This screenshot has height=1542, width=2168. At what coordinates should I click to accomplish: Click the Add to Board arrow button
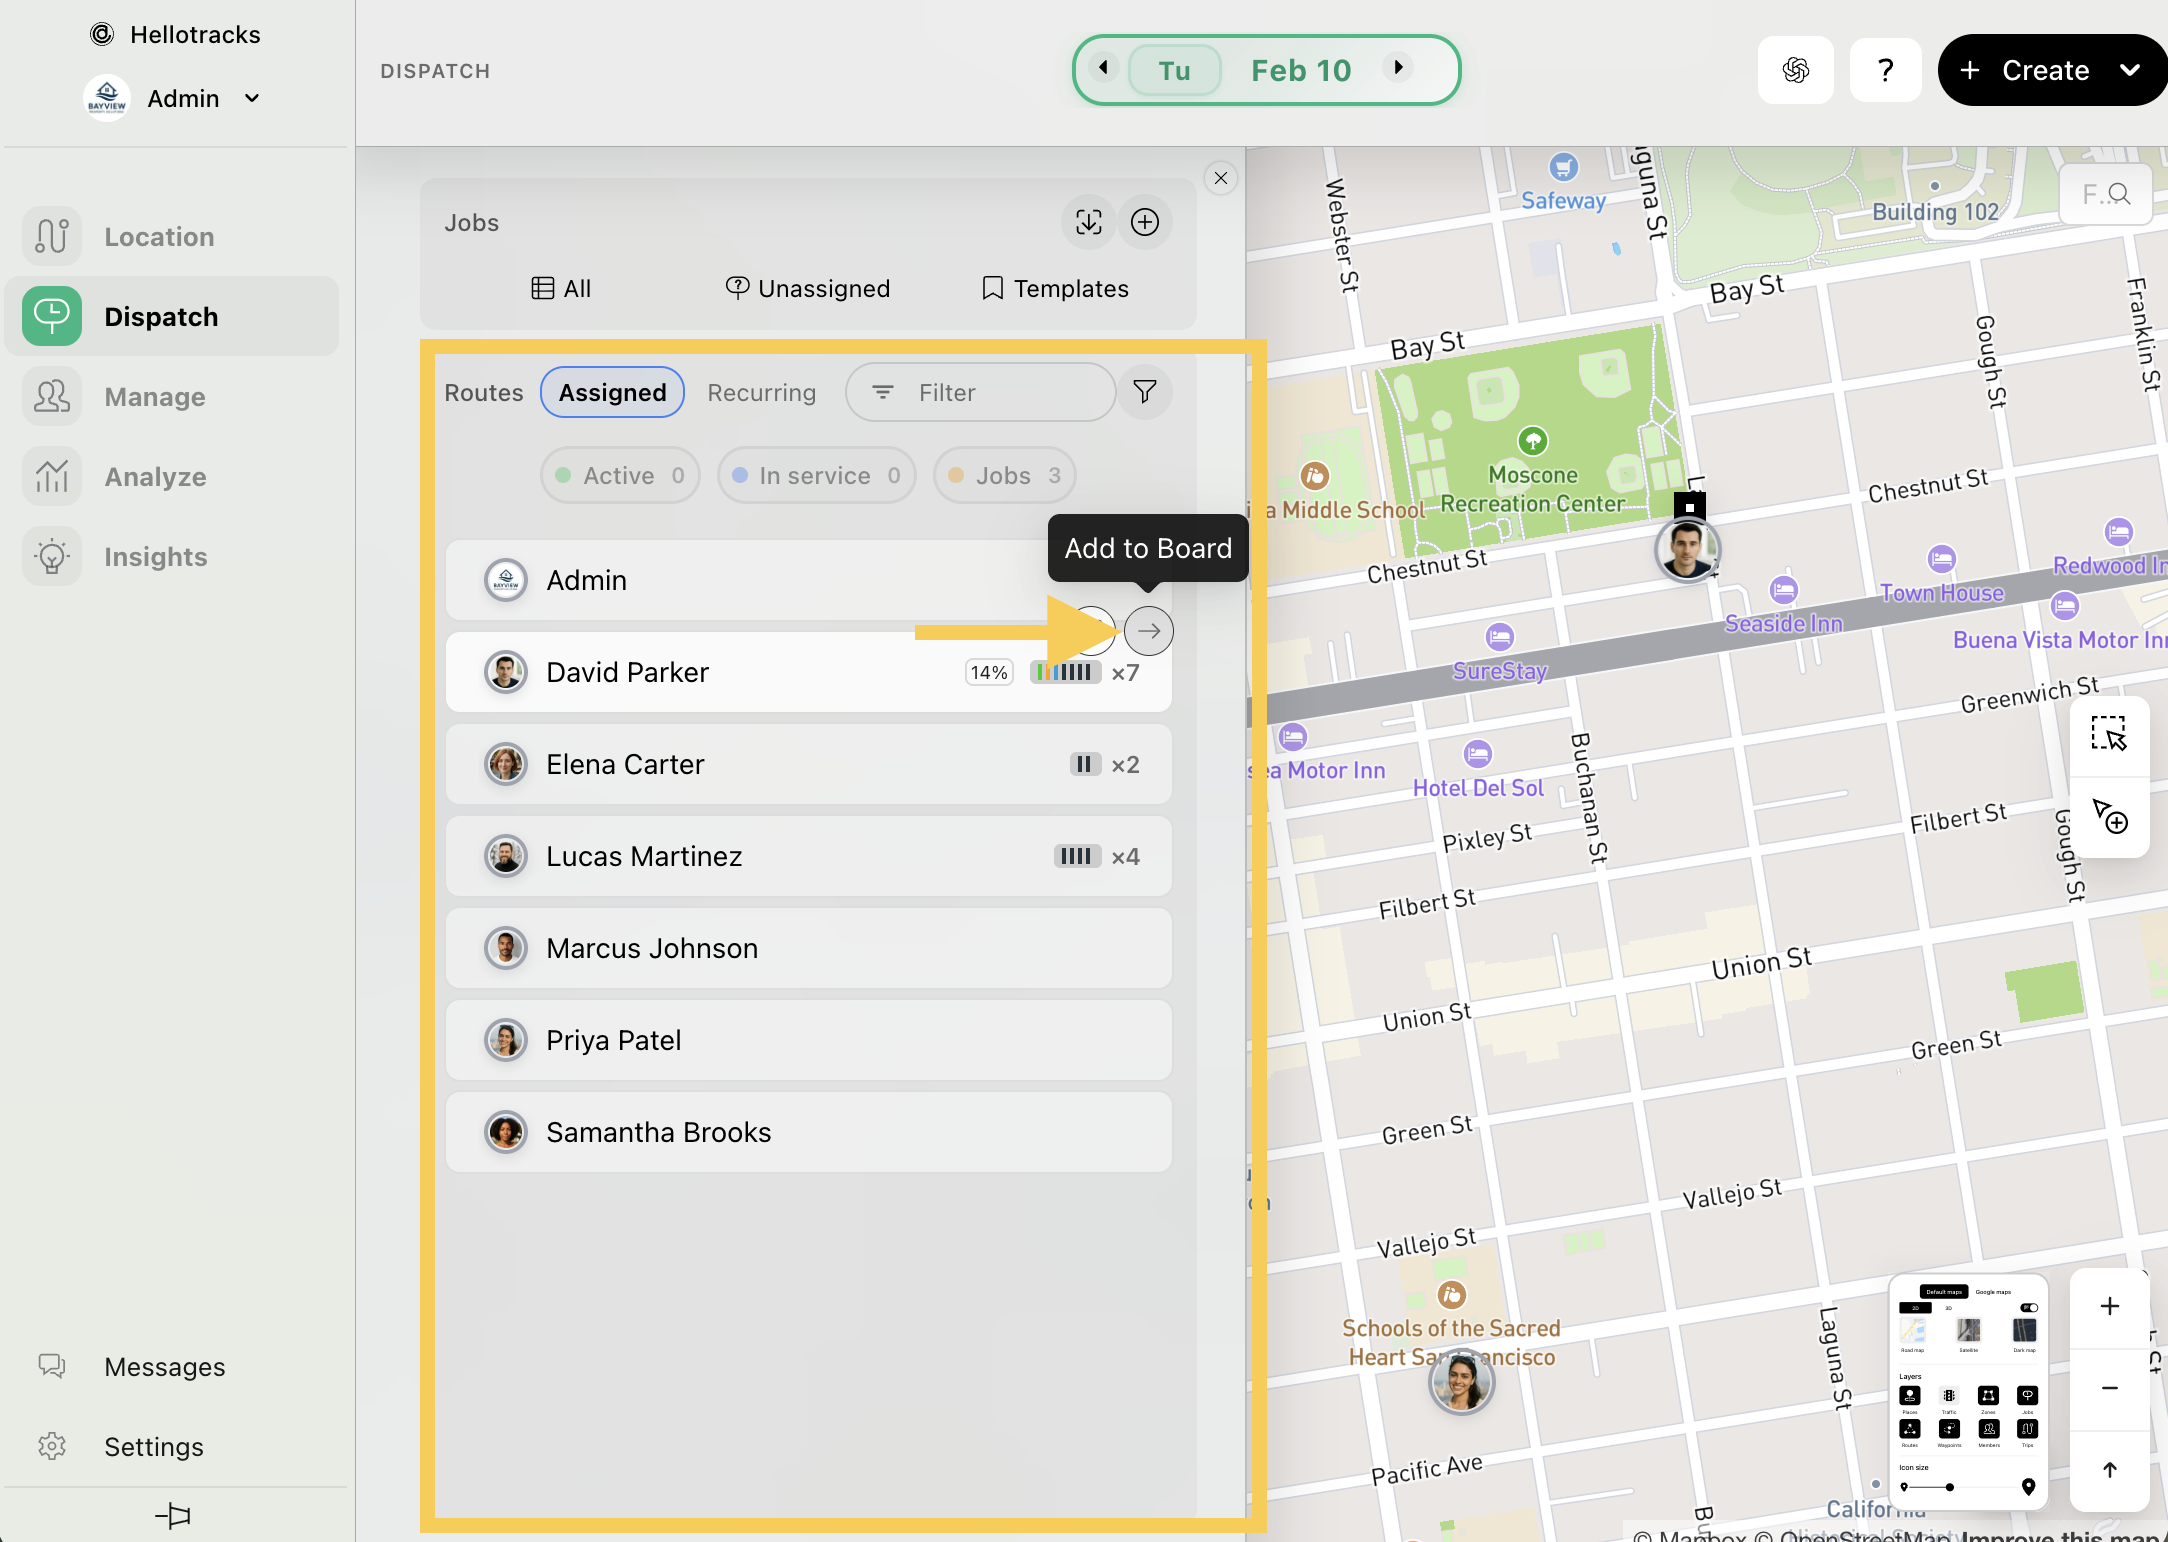pos(1149,631)
